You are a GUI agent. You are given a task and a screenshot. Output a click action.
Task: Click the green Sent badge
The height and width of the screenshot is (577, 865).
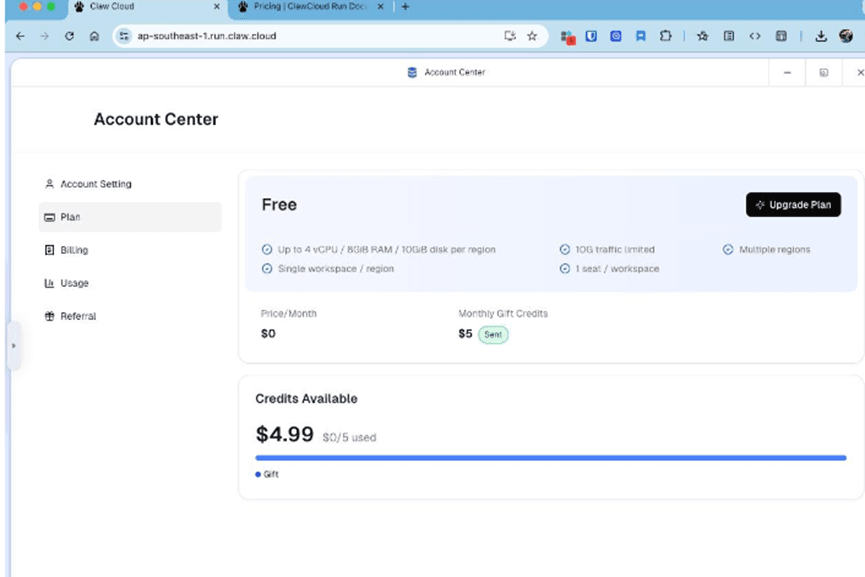[x=493, y=335]
